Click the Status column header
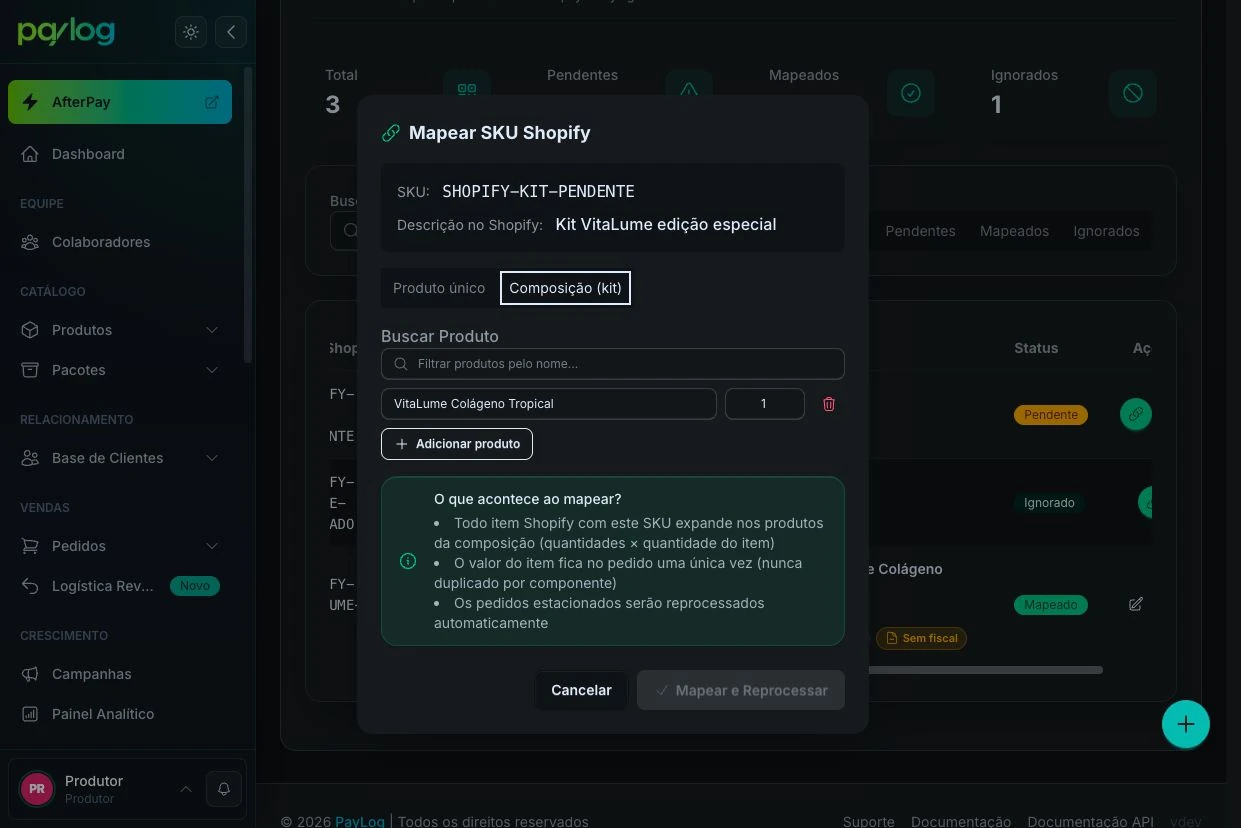Screen dimensions: 1241x828 coord(1036,348)
